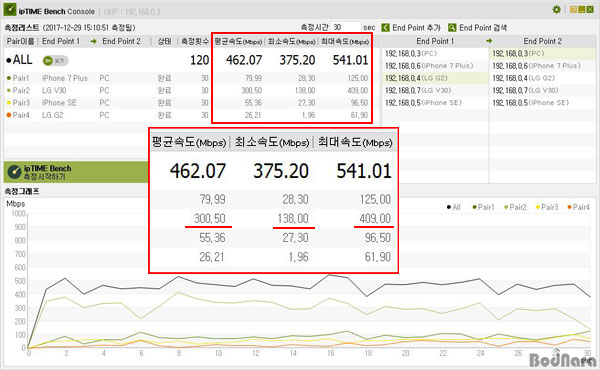
Task: Click the End Point 추가 text link
Action: 416,28
